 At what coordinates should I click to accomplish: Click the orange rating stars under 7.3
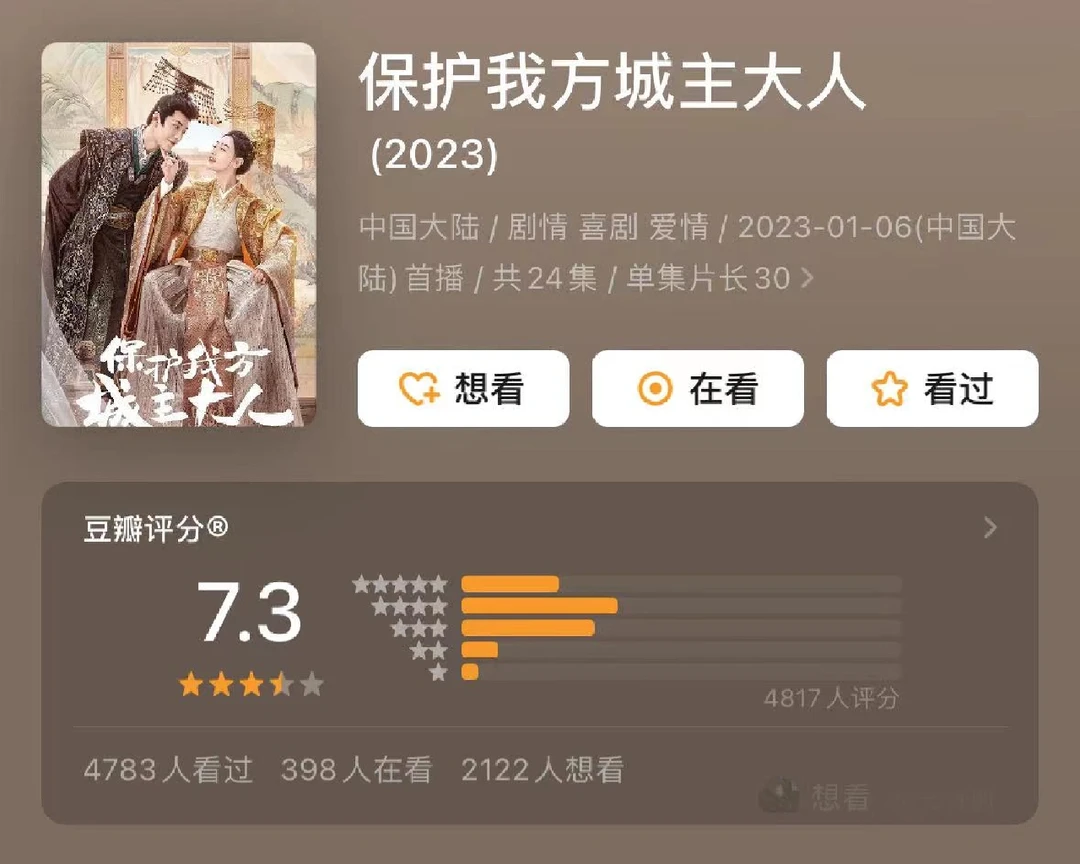click(251, 685)
